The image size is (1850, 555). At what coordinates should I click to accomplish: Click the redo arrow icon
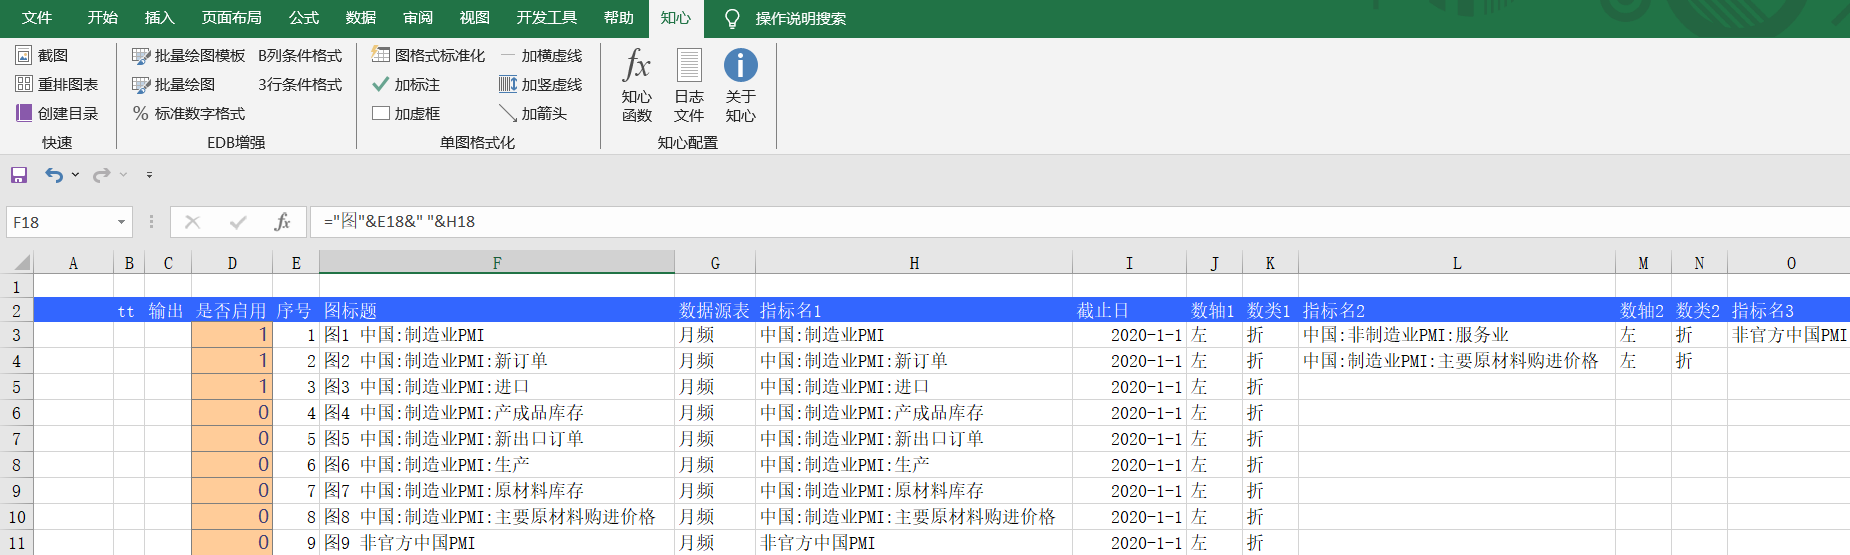[x=102, y=175]
